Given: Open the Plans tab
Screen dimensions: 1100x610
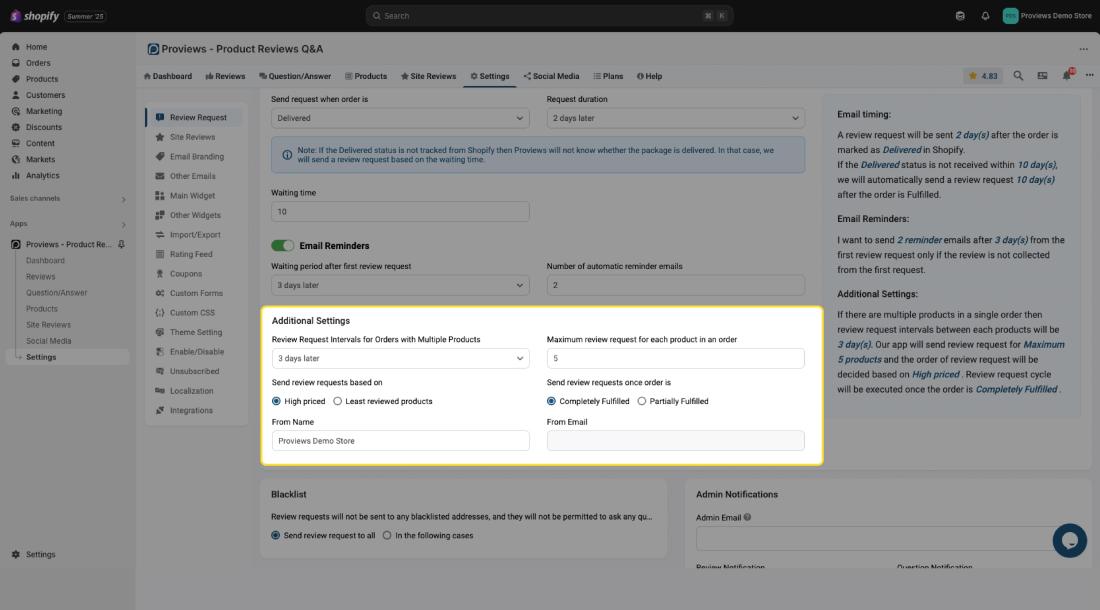Looking at the screenshot, I should (x=608, y=76).
